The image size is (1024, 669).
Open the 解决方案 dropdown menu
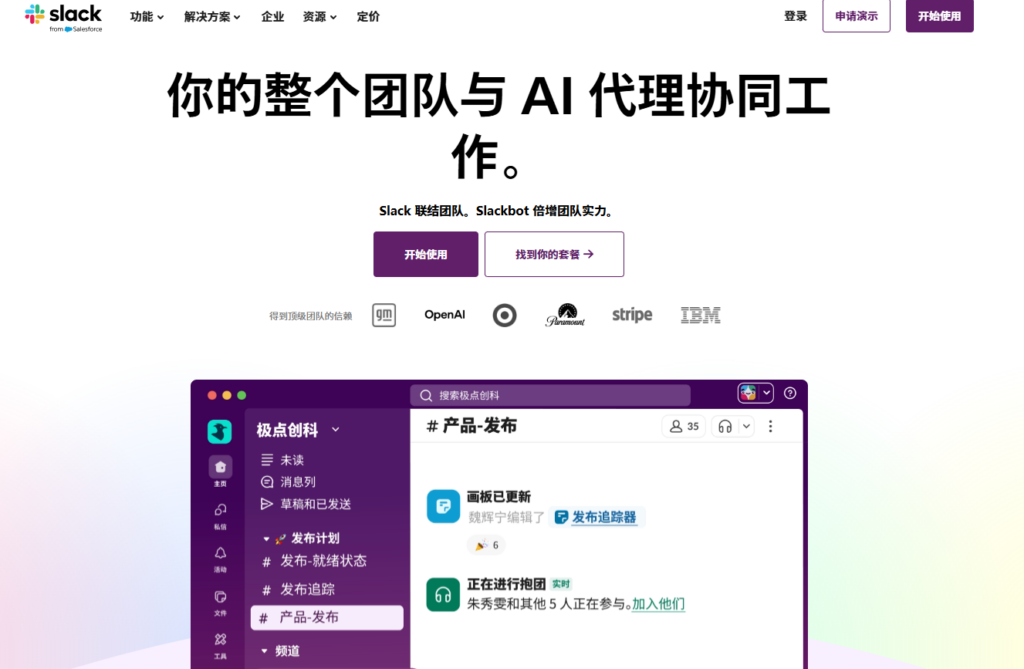coord(212,17)
